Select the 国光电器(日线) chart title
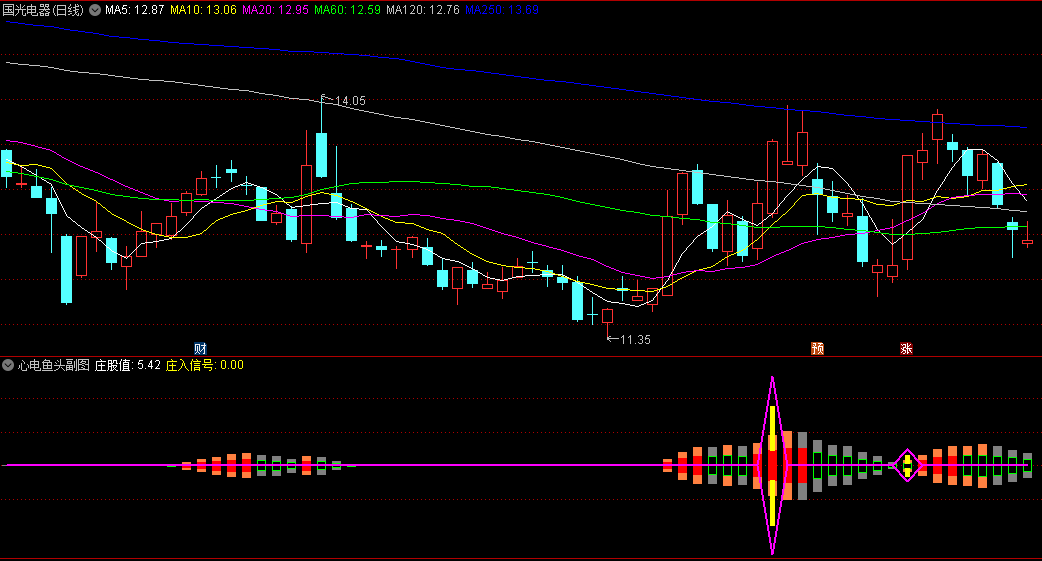 coord(43,10)
